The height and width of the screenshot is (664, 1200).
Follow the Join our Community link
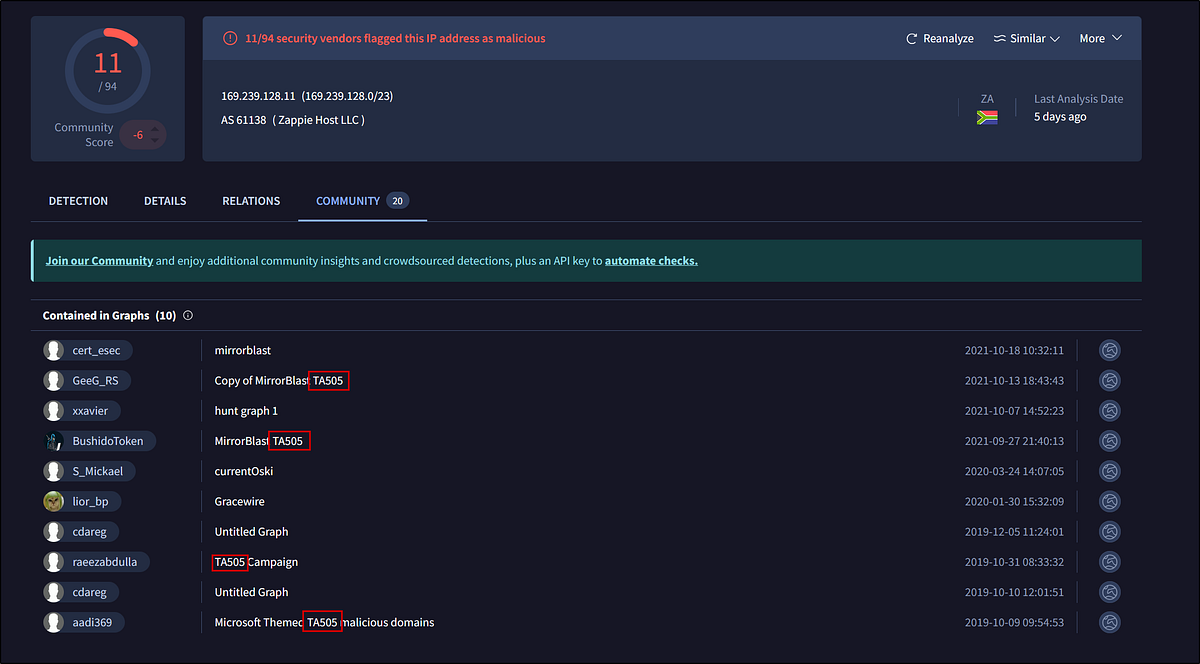[99, 261]
